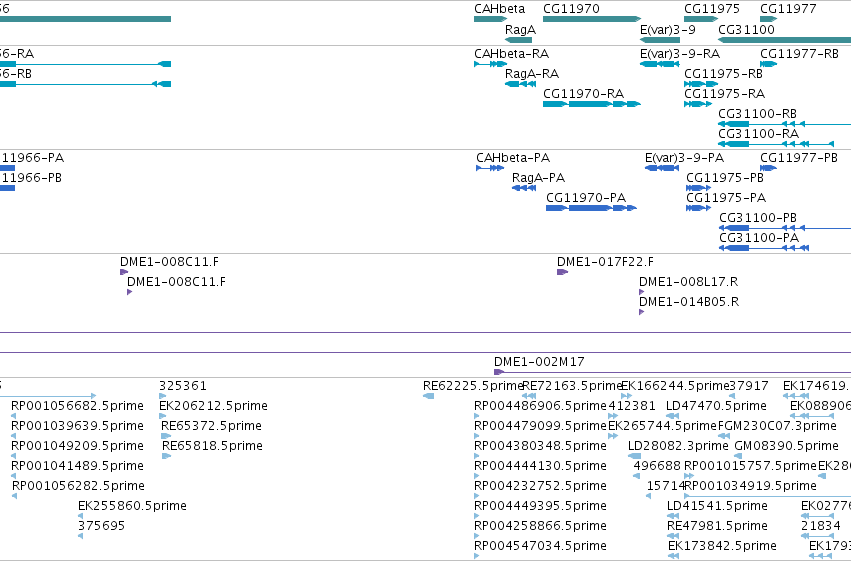Select the RP001041489.5prime EST

tap(14, 476)
